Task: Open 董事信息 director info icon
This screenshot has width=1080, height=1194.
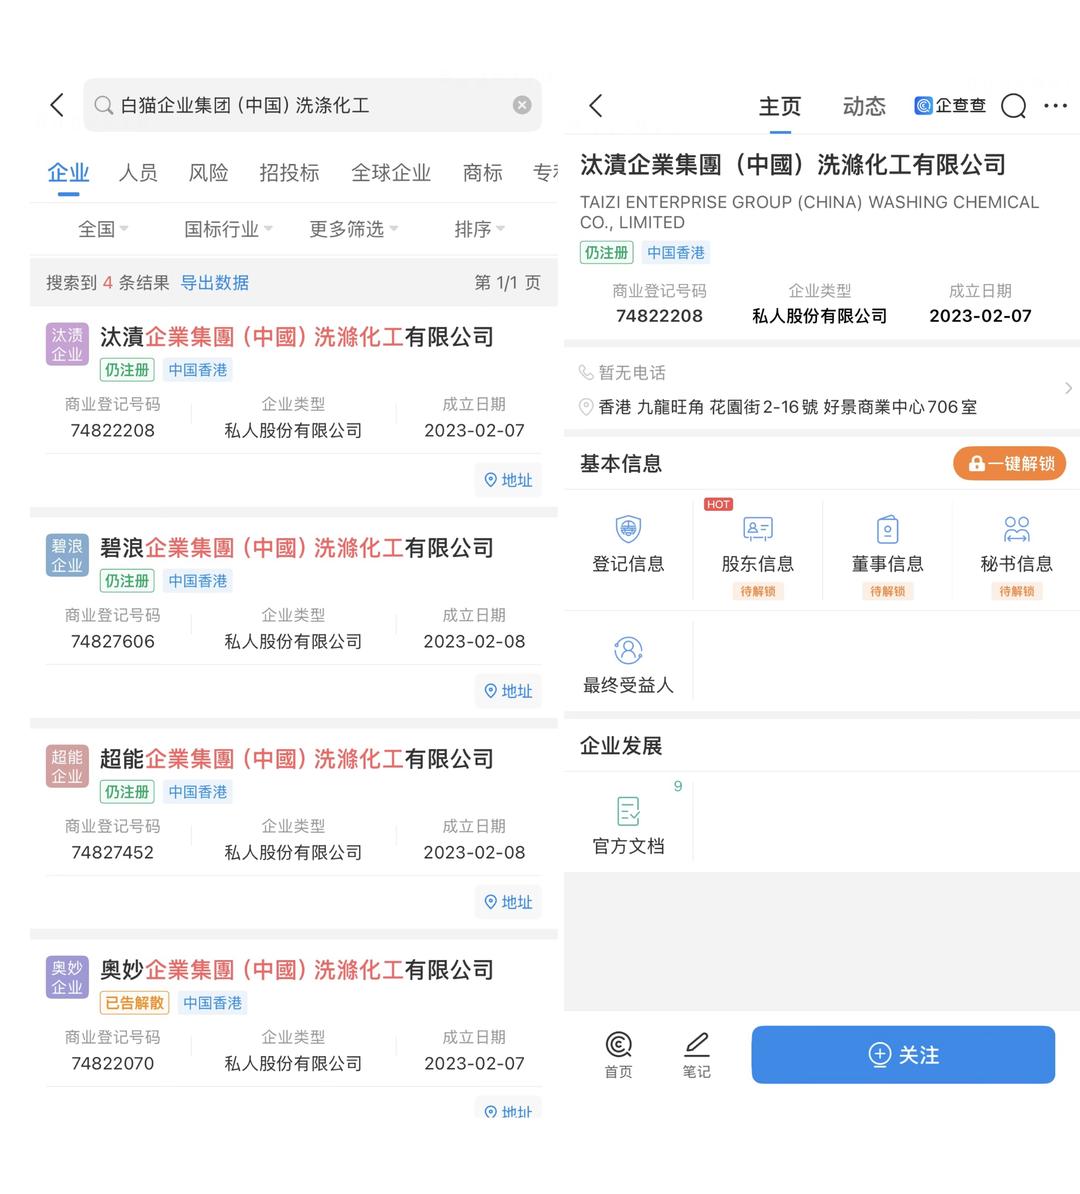Action: click(x=887, y=530)
